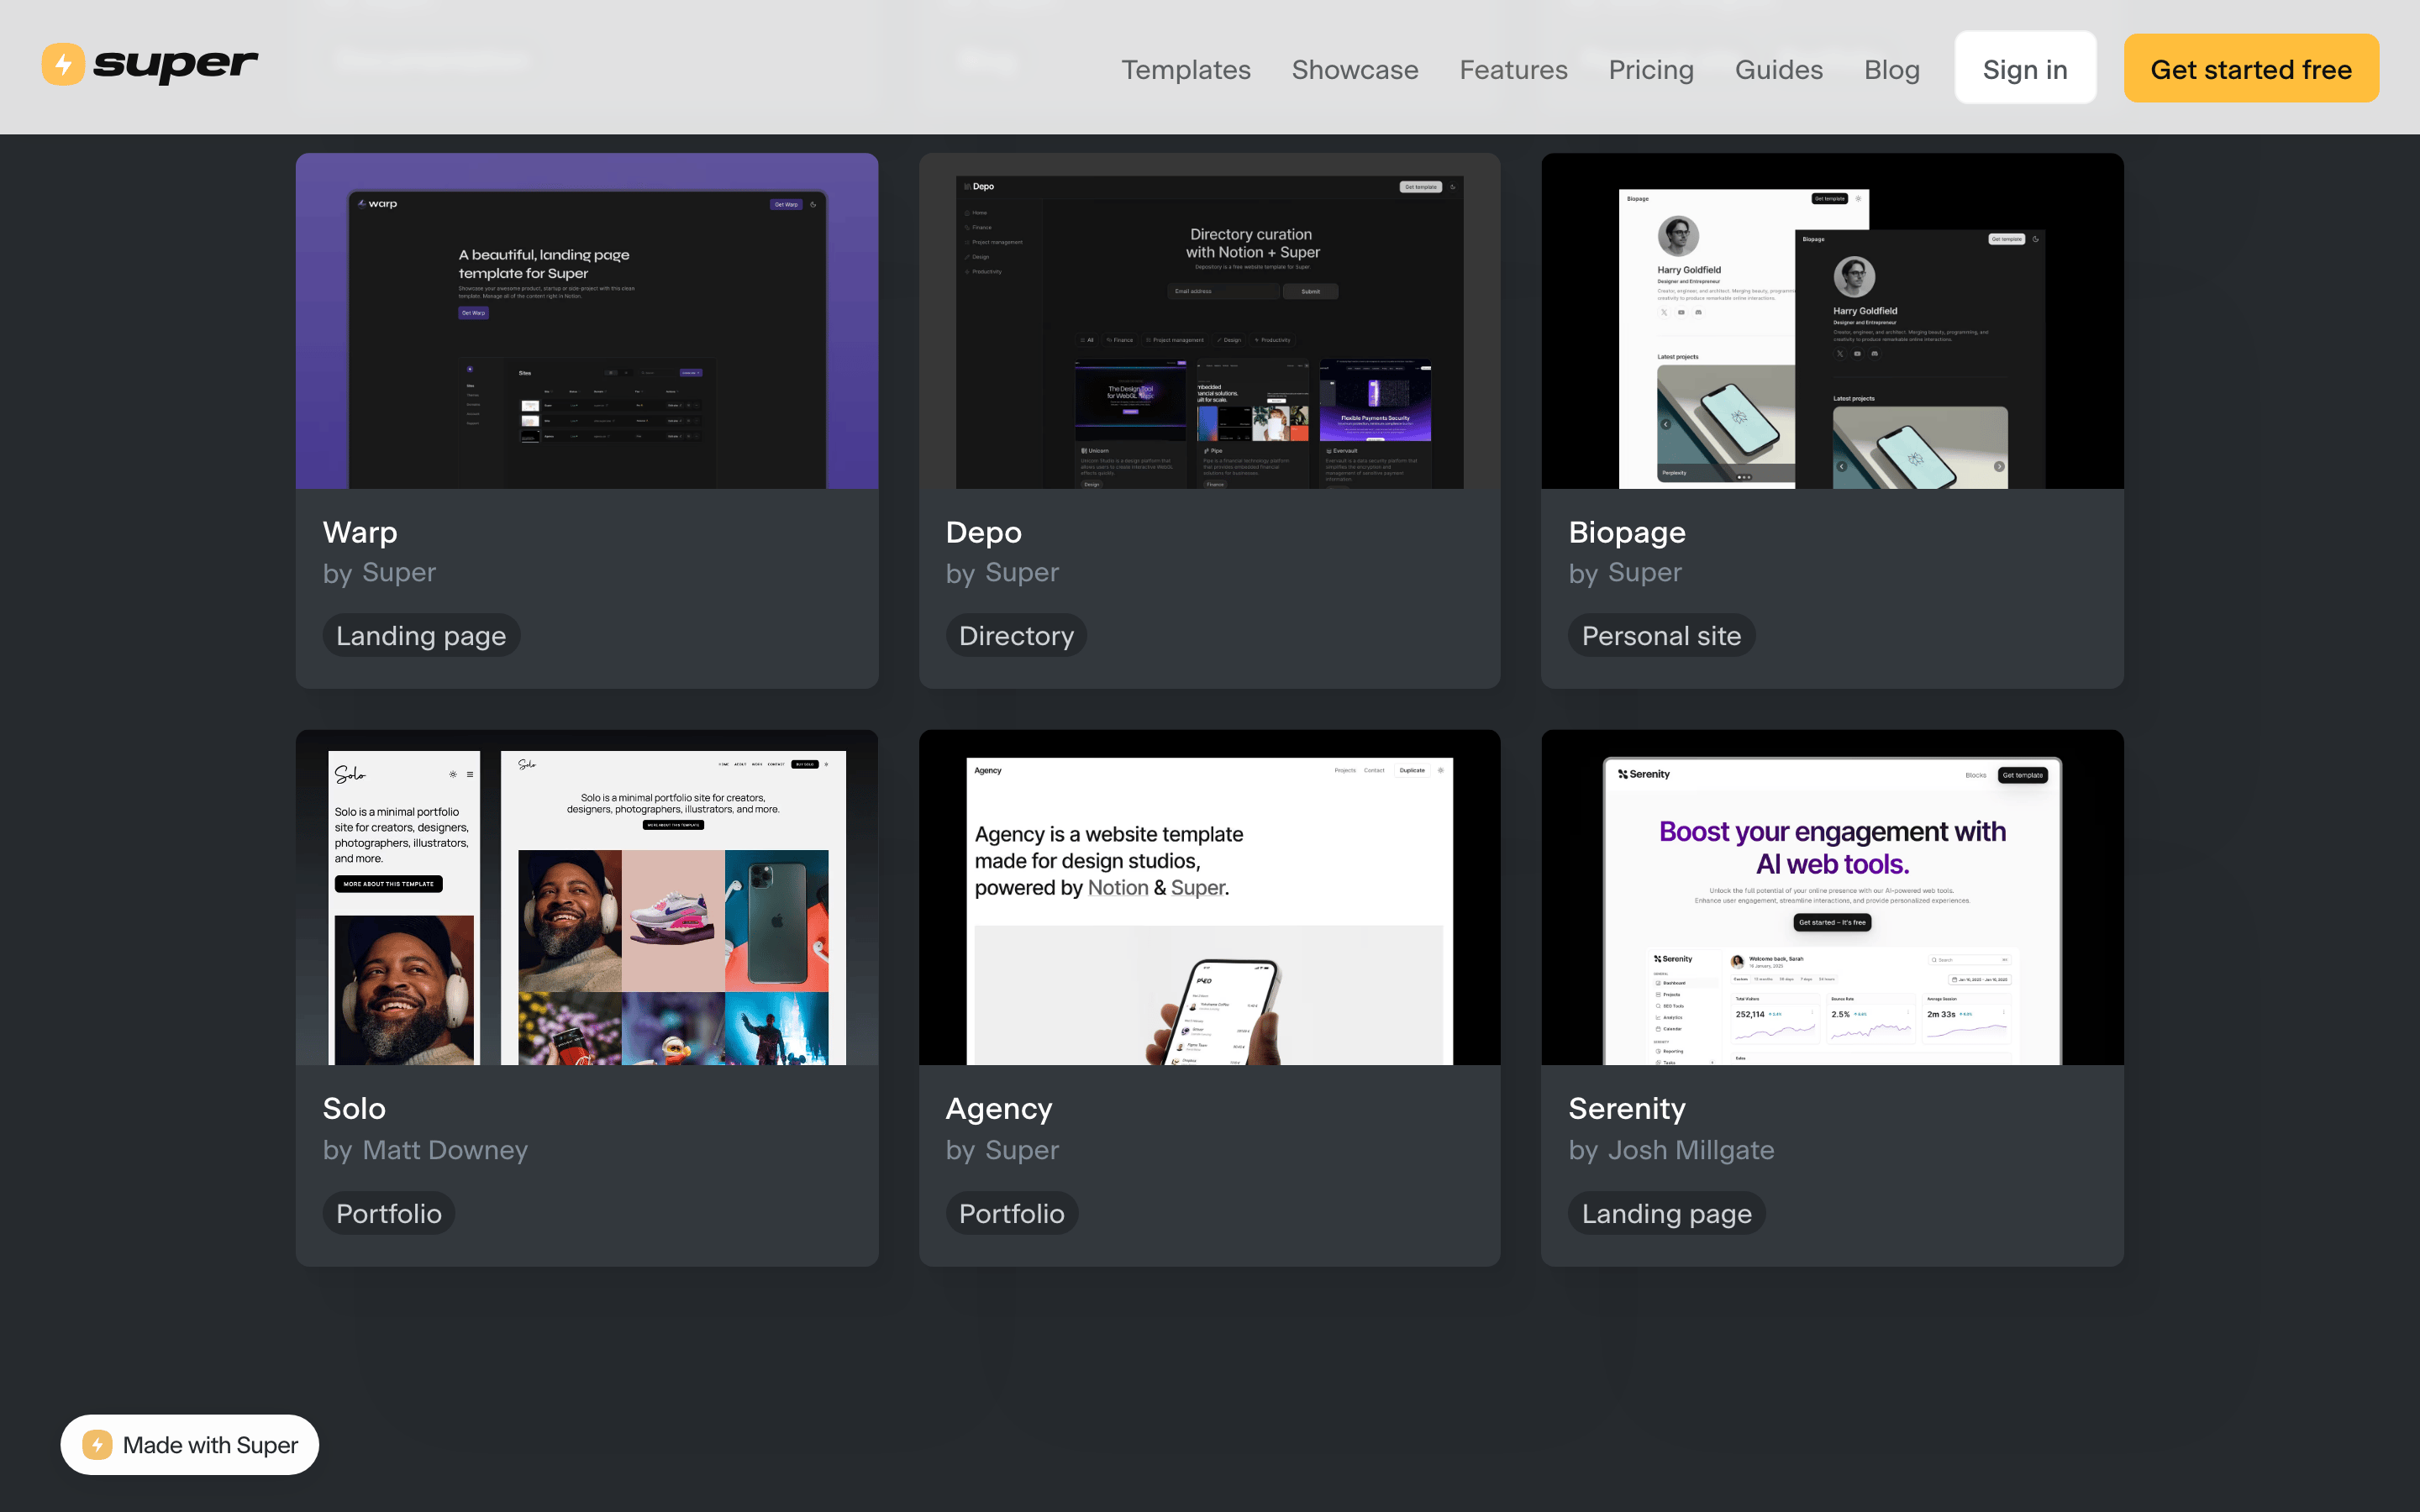The width and height of the screenshot is (2420, 1512).
Task: Open the Blog link
Action: (x=1892, y=69)
